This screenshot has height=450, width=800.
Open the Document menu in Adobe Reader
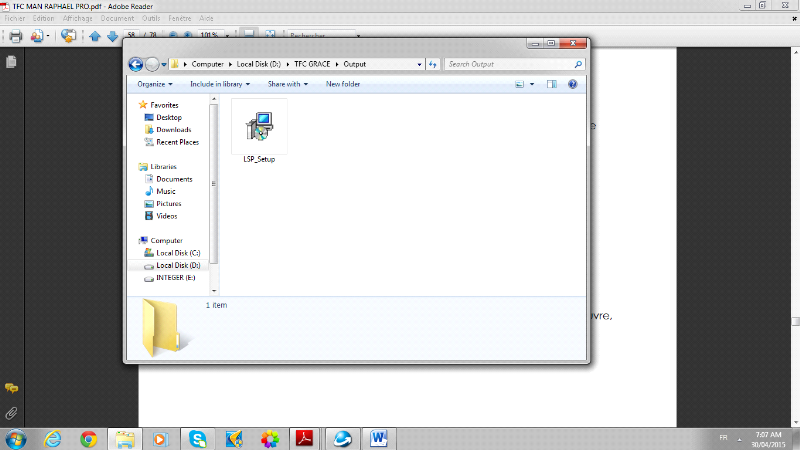pyautogui.click(x=117, y=18)
